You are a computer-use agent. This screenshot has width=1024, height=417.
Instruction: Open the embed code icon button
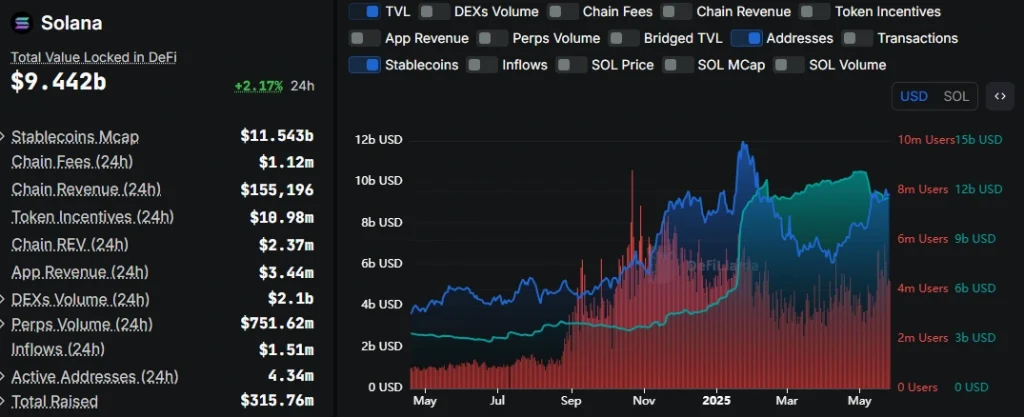(1000, 97)
